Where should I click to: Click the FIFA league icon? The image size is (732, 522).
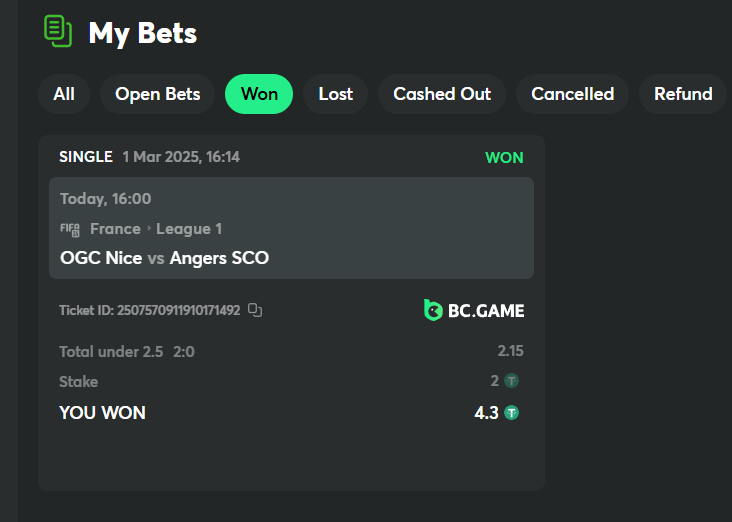70,229
